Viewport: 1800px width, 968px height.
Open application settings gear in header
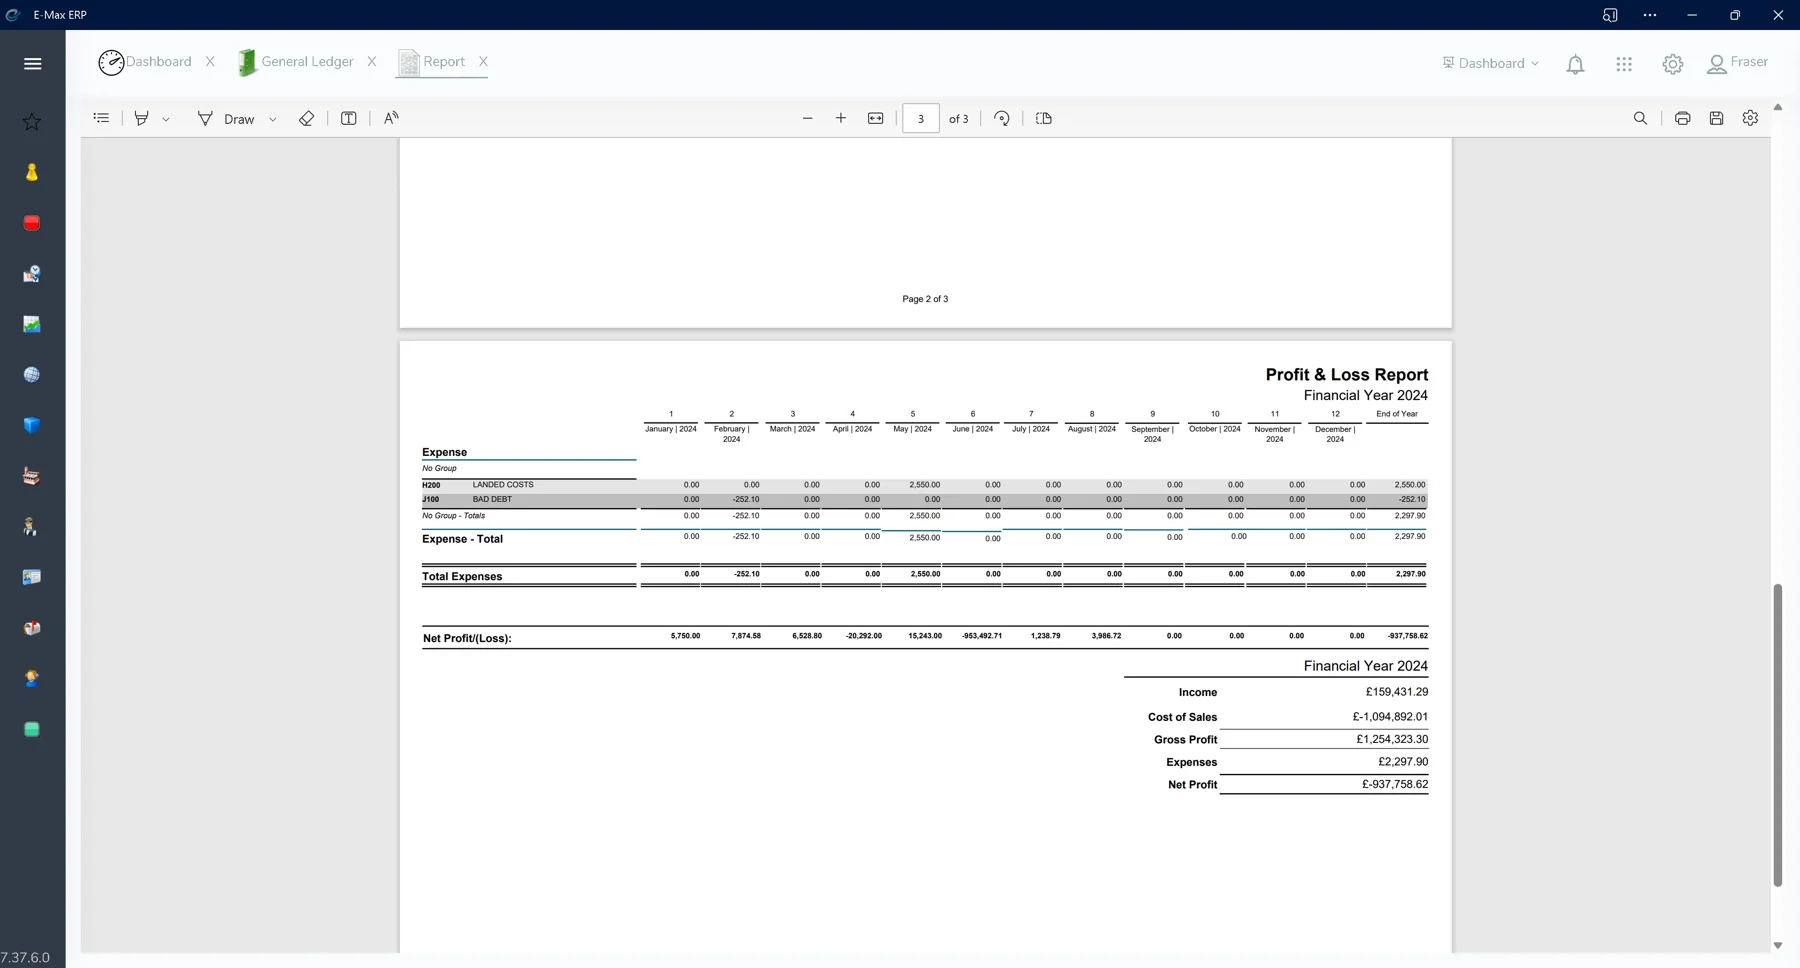(x=1673, y=64)
